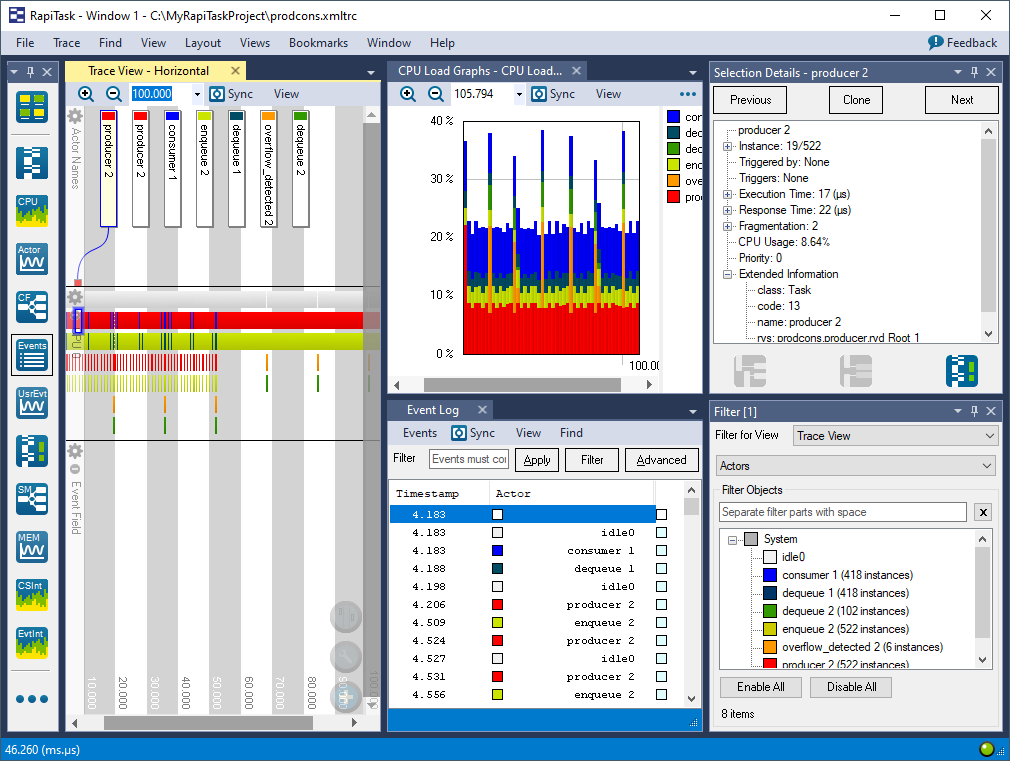Click the Filter Objects search field
Image resolution: width=1010 pixels, height=761 pixels.
click(x=843, y=512)
